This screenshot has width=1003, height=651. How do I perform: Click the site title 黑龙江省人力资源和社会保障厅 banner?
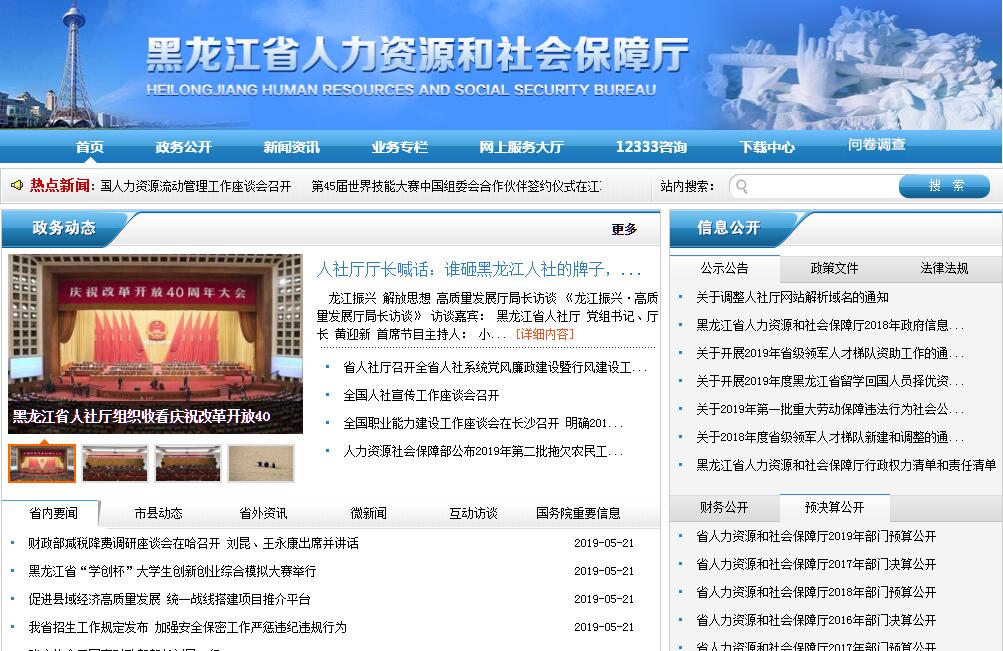tap(417, 54)
